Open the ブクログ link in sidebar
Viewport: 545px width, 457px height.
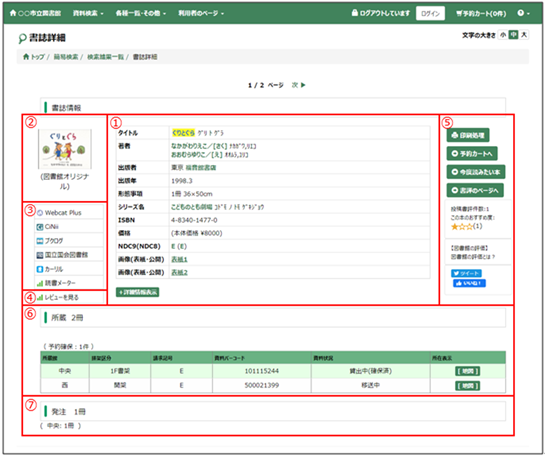tap(50, 240)
